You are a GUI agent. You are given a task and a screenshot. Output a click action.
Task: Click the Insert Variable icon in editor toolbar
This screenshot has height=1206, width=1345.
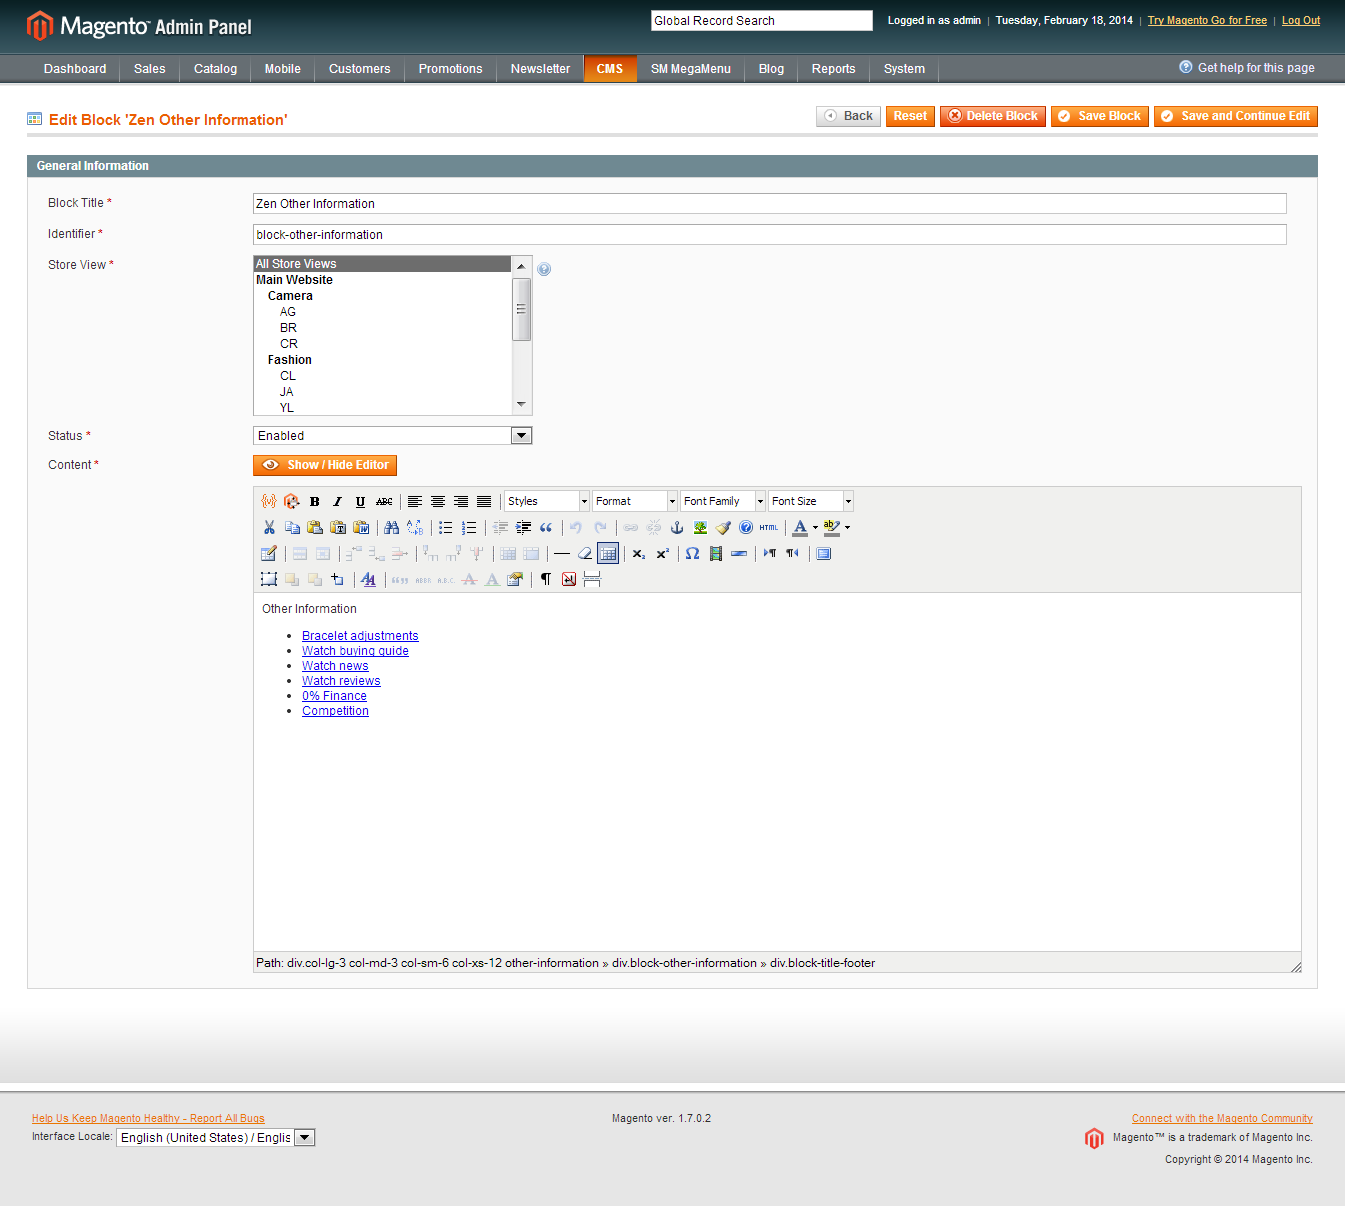tap(269, 501)
